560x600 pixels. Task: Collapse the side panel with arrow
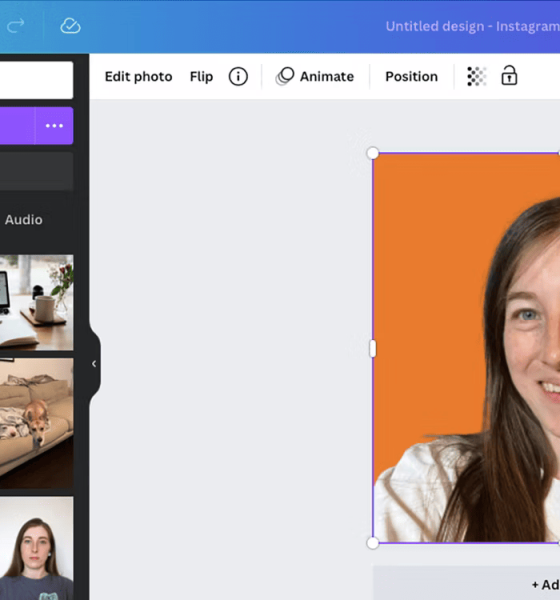[x=94, y=364]
